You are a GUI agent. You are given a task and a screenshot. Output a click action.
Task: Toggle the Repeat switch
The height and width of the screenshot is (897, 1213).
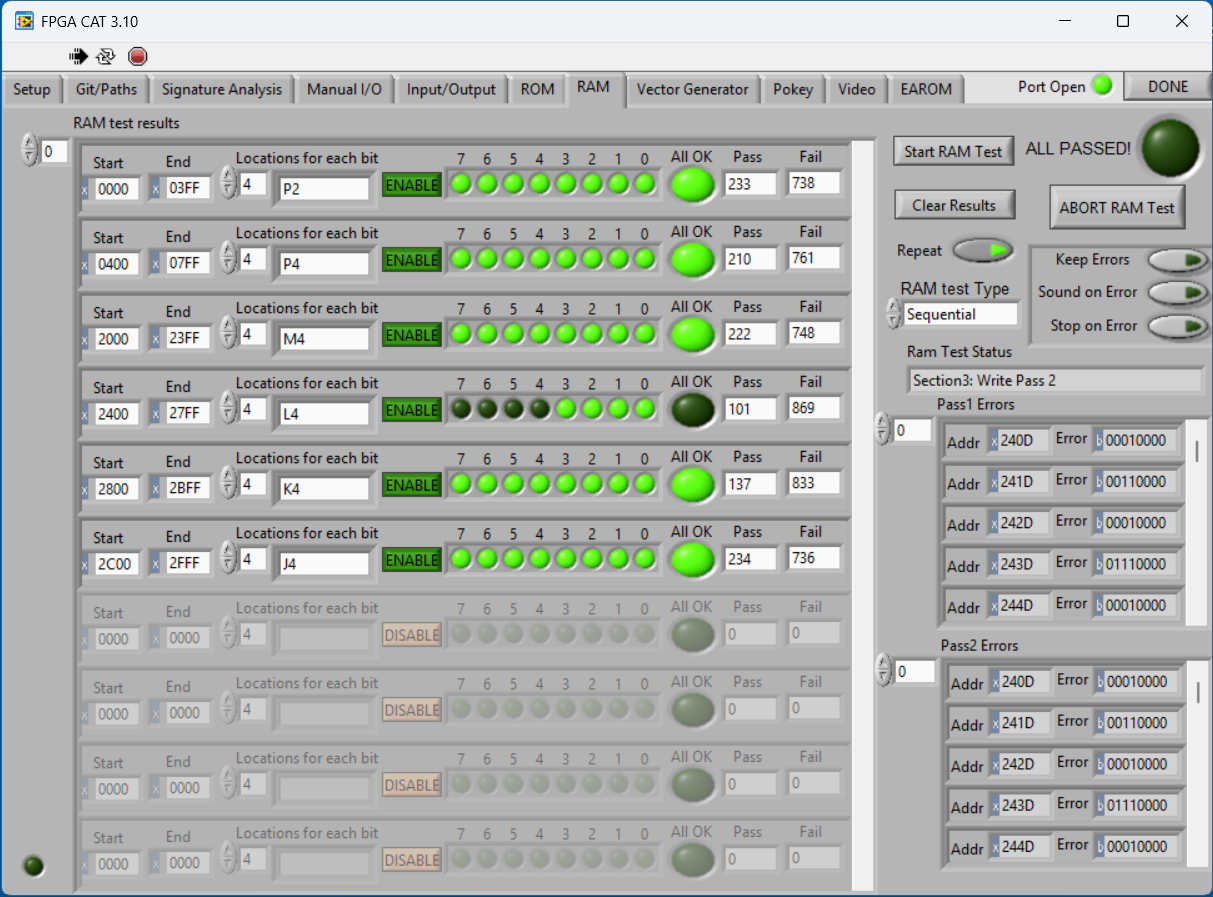point(982,250)
